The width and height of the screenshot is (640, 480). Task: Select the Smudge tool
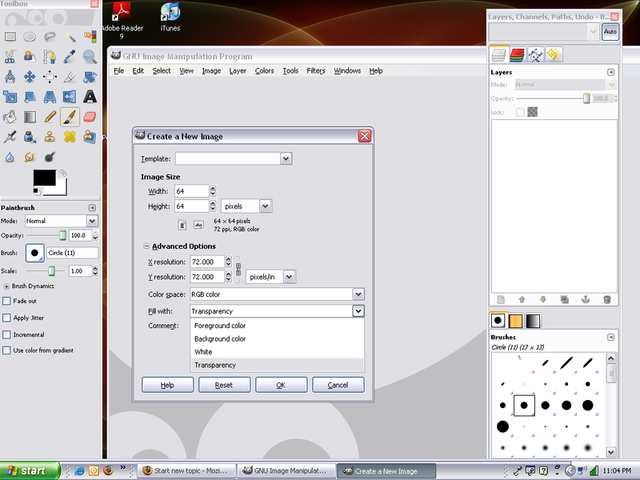(x=29, y=157)
